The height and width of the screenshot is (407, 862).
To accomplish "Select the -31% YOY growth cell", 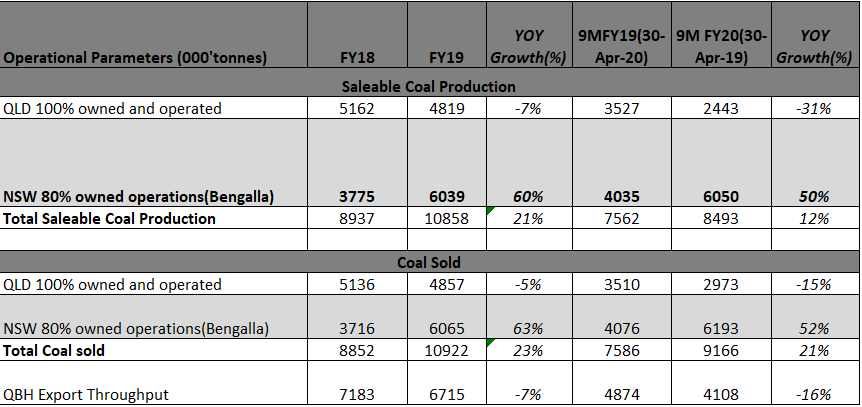I will pyautogui.click(x=815, y=108).
